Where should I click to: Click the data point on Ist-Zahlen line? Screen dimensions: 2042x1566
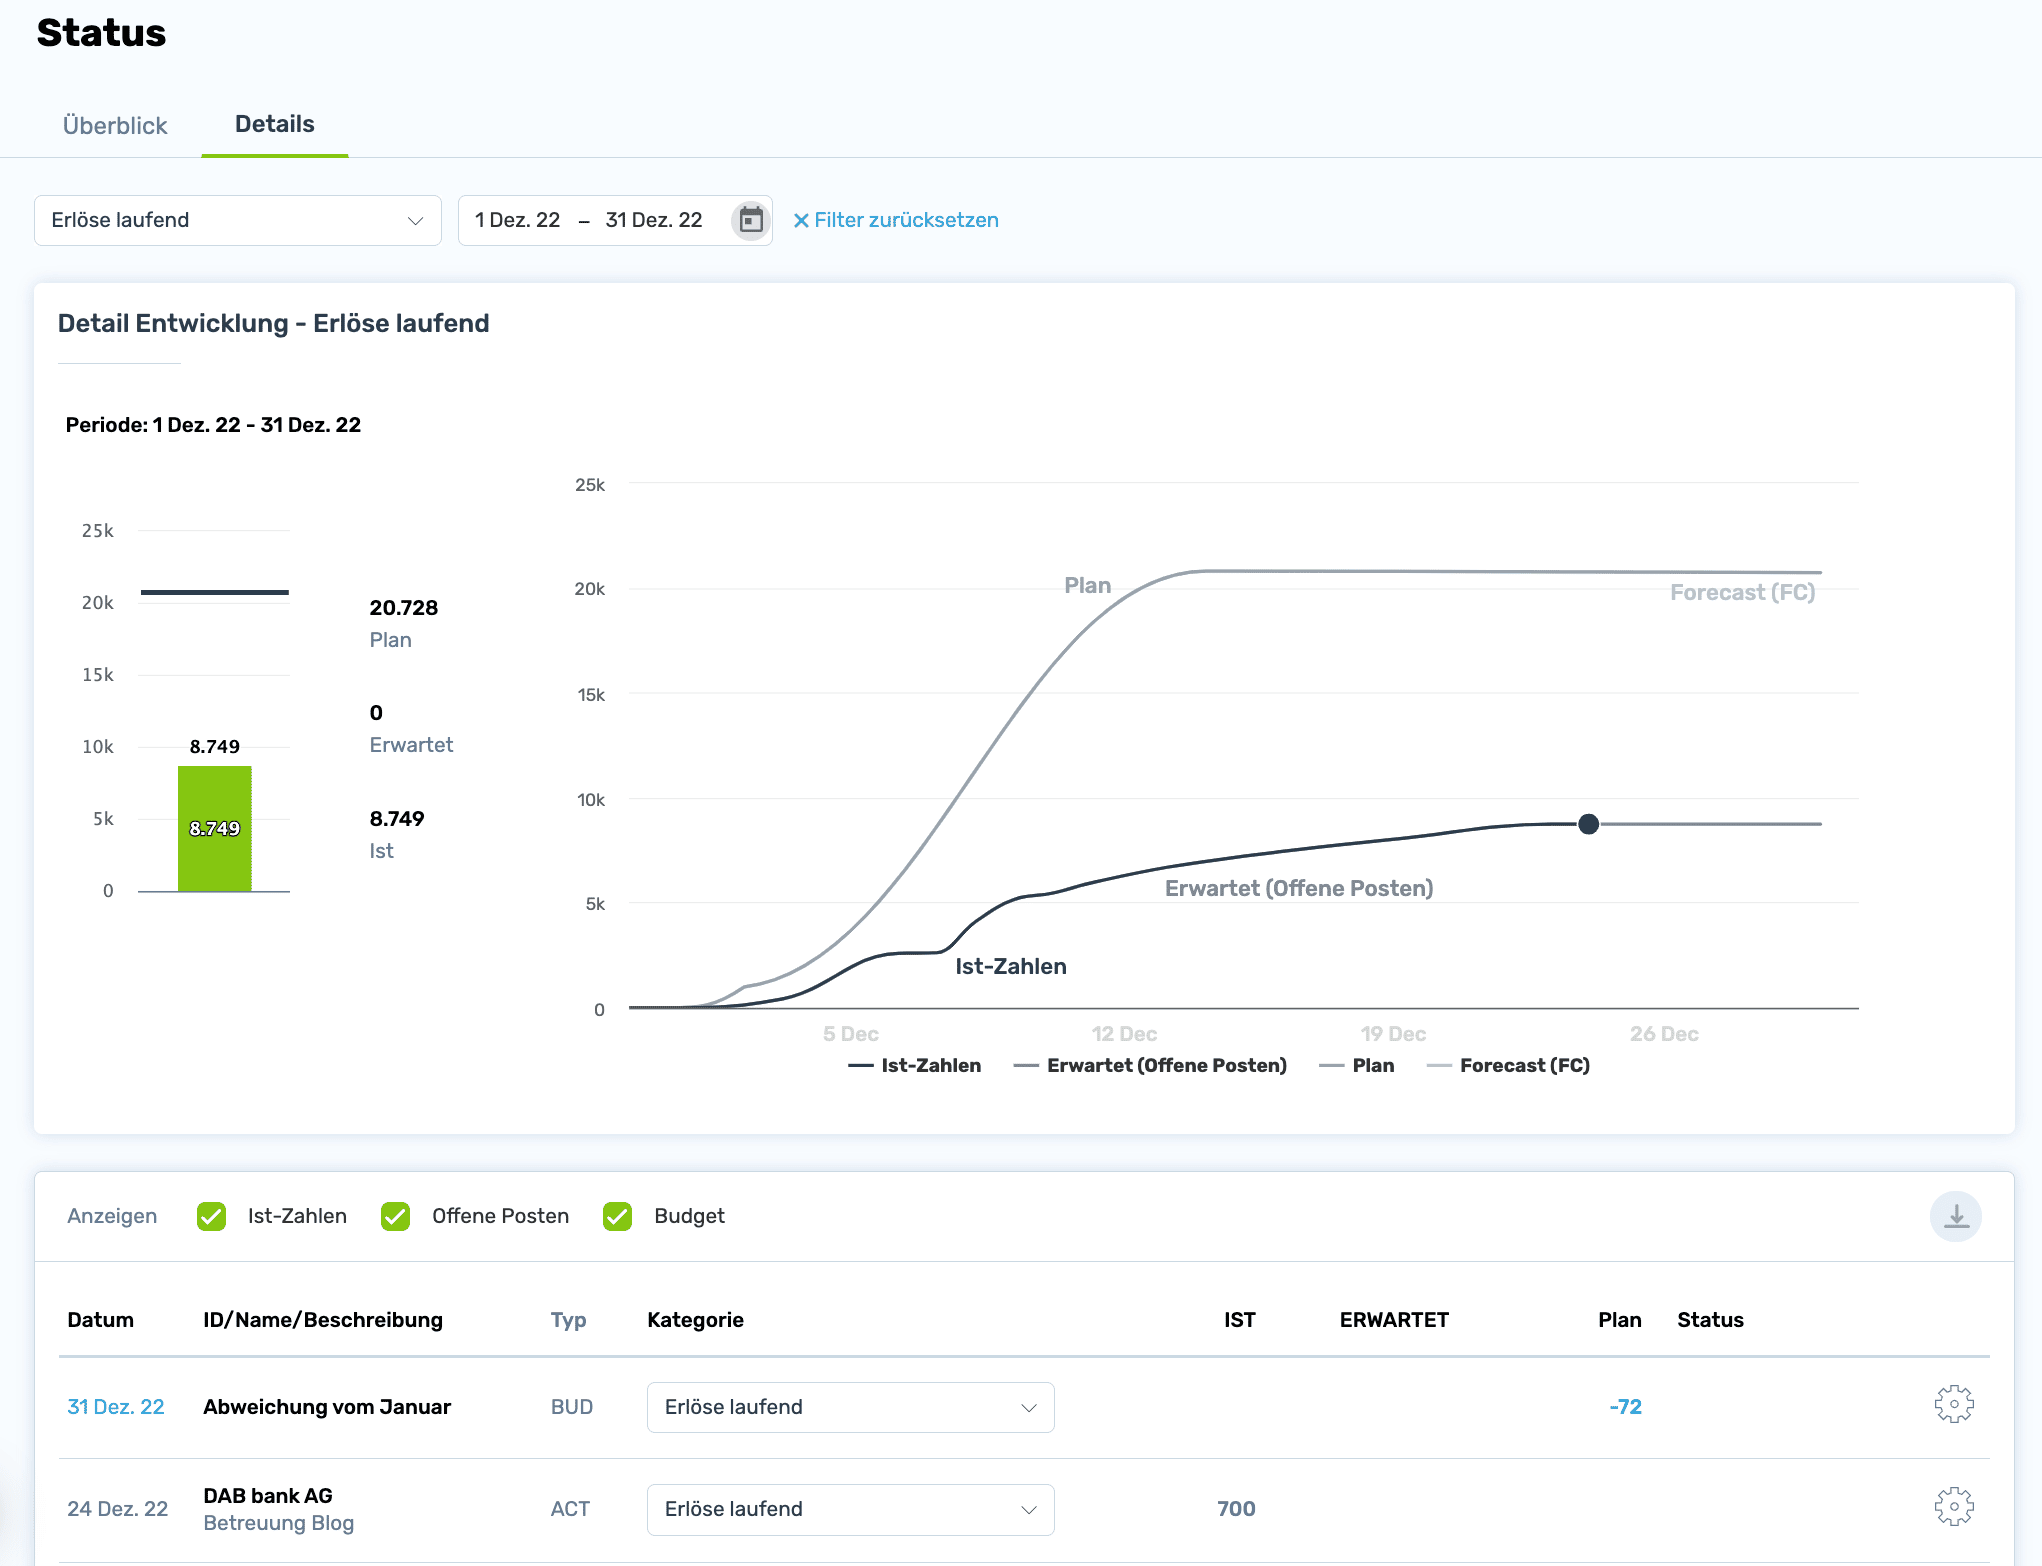point(1588,824)
